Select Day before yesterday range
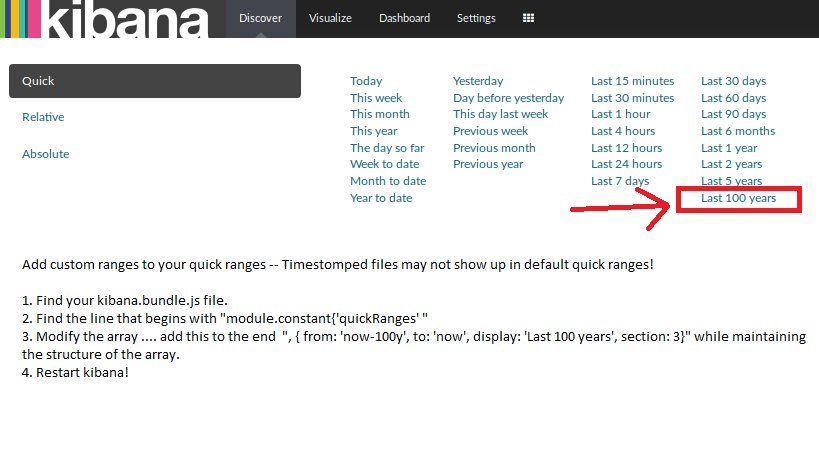Viewport: 819px width, 469px height. (x=509, y=98)
